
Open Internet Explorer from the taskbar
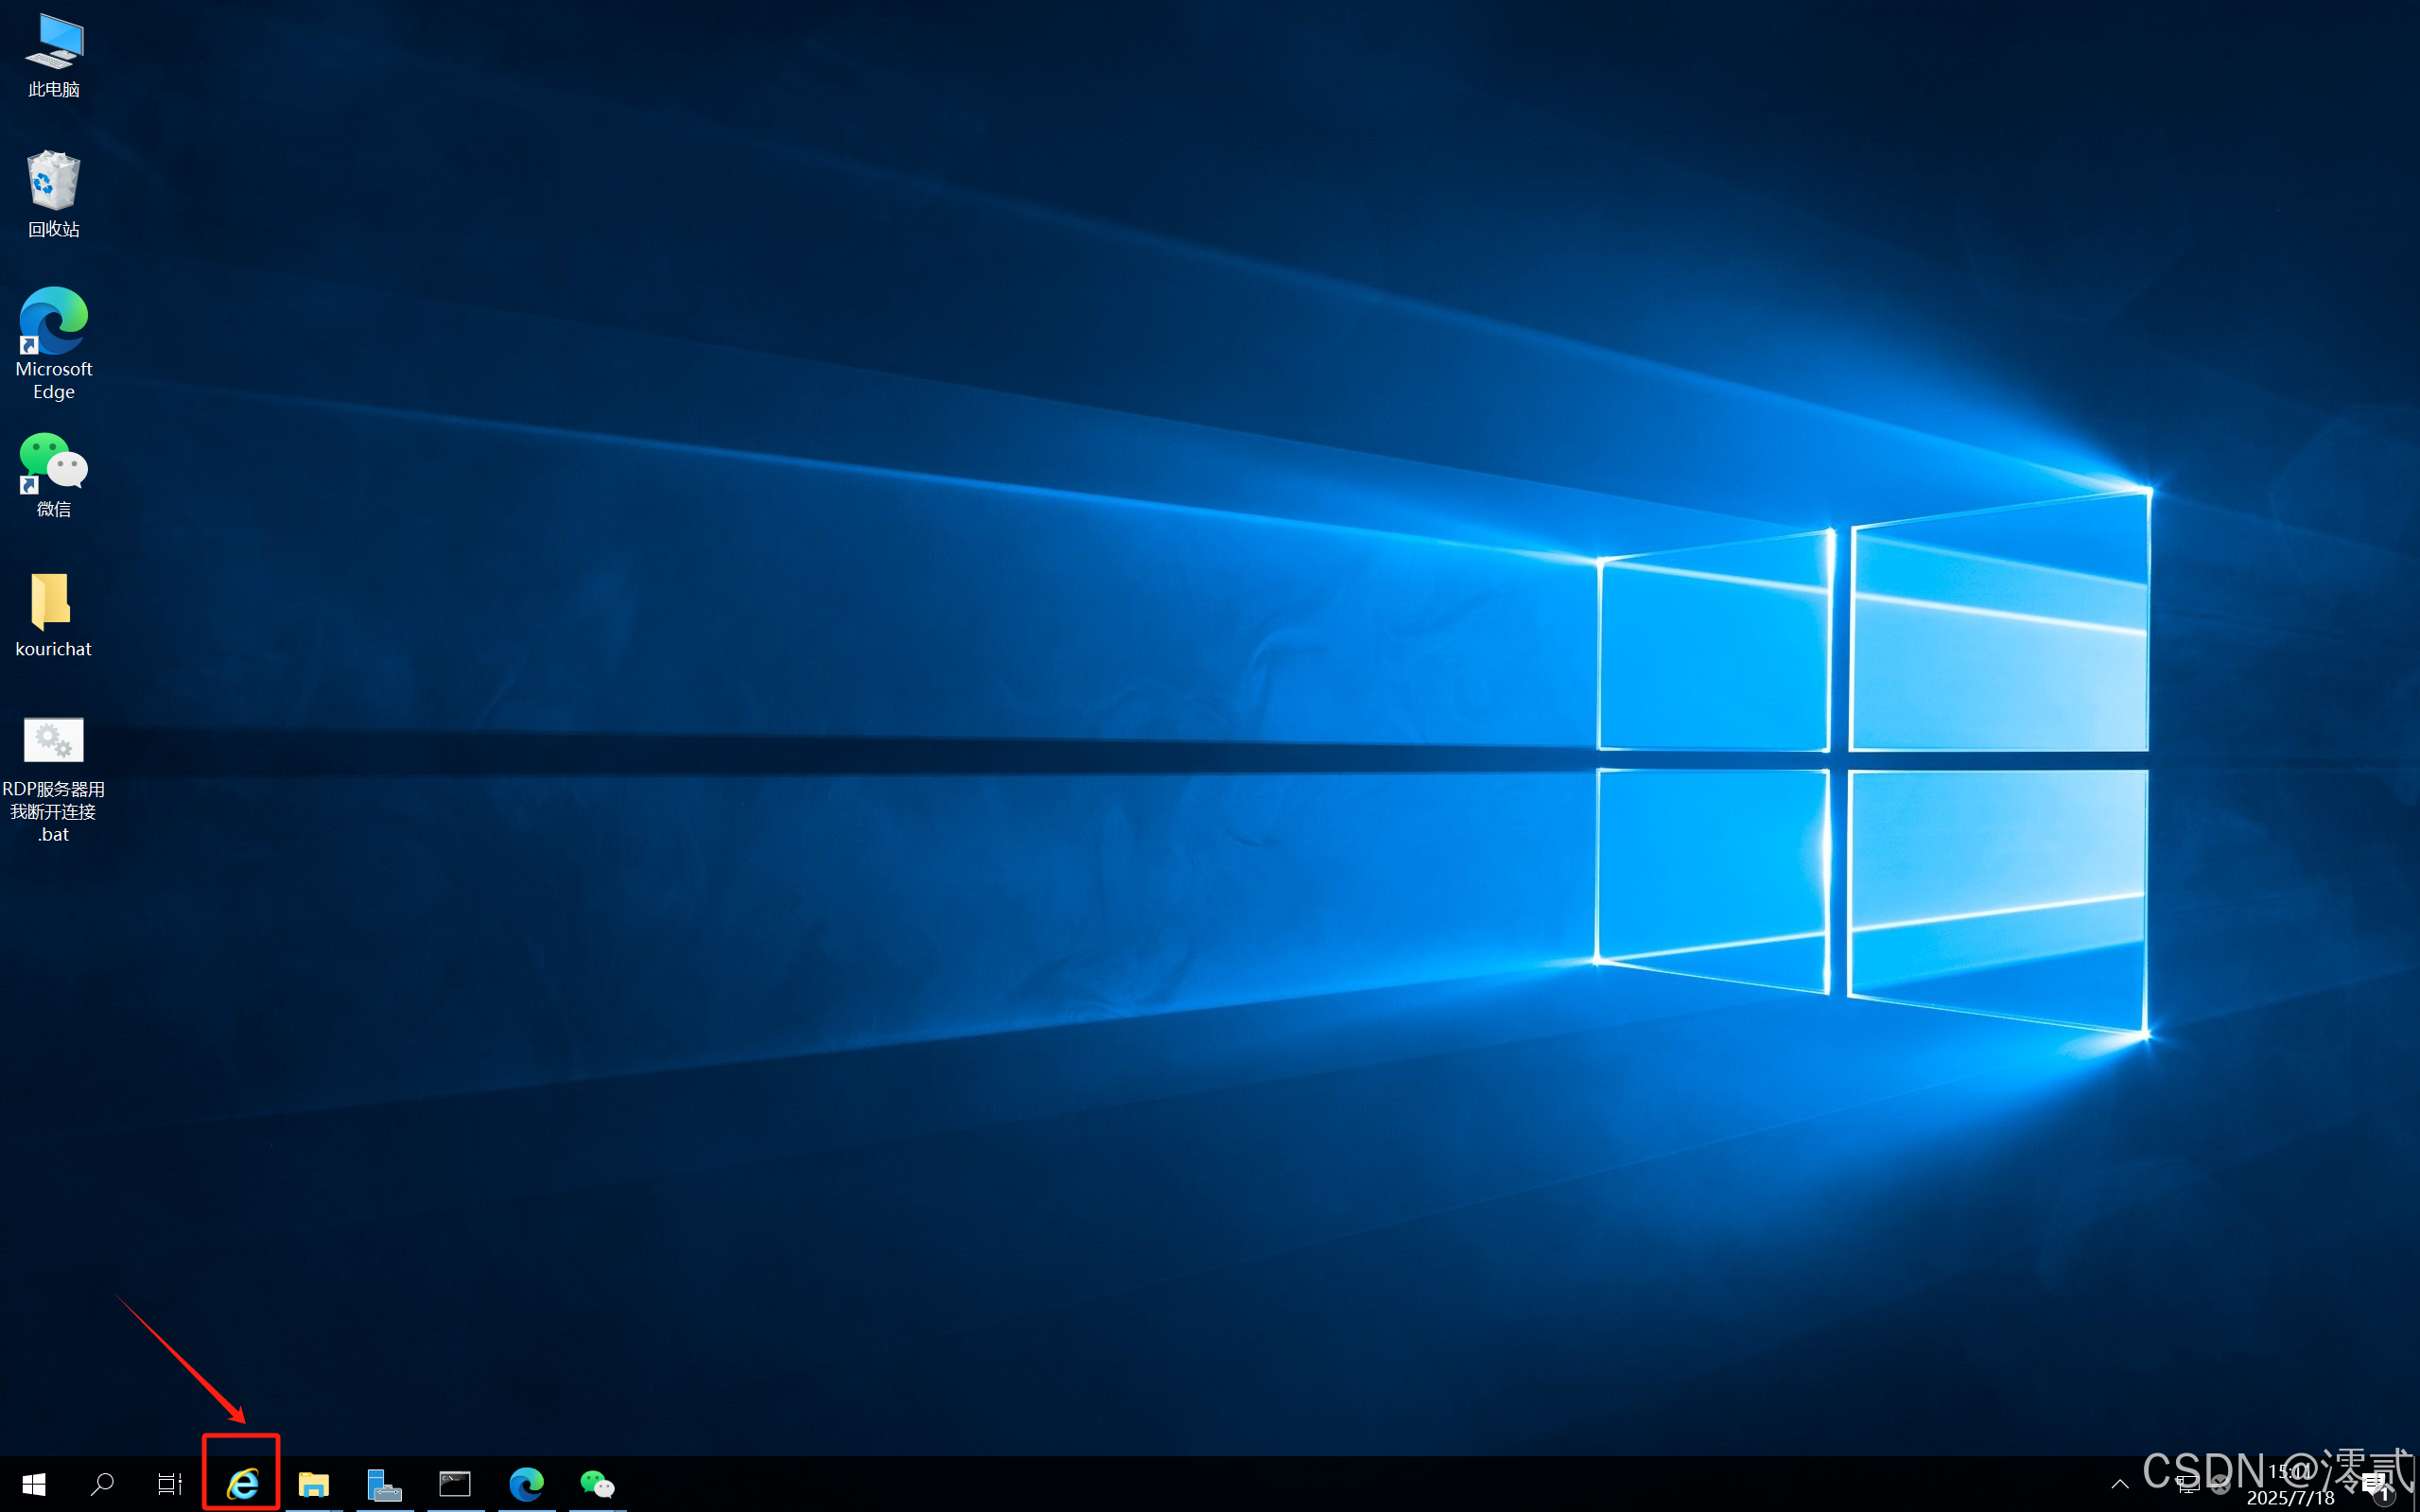242,1484
